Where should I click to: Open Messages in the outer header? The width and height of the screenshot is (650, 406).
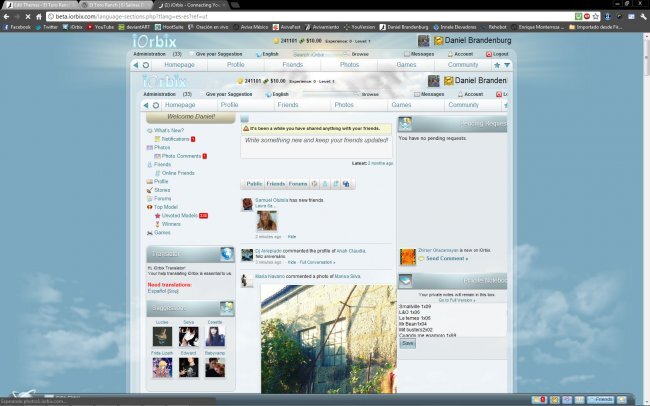point(419,54)
